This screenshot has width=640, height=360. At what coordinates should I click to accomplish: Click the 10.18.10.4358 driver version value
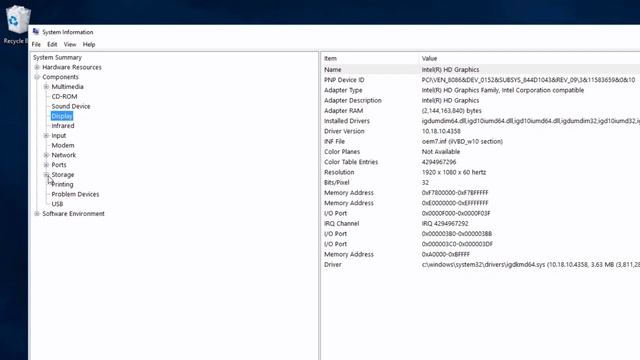click(x=441, y=131)
